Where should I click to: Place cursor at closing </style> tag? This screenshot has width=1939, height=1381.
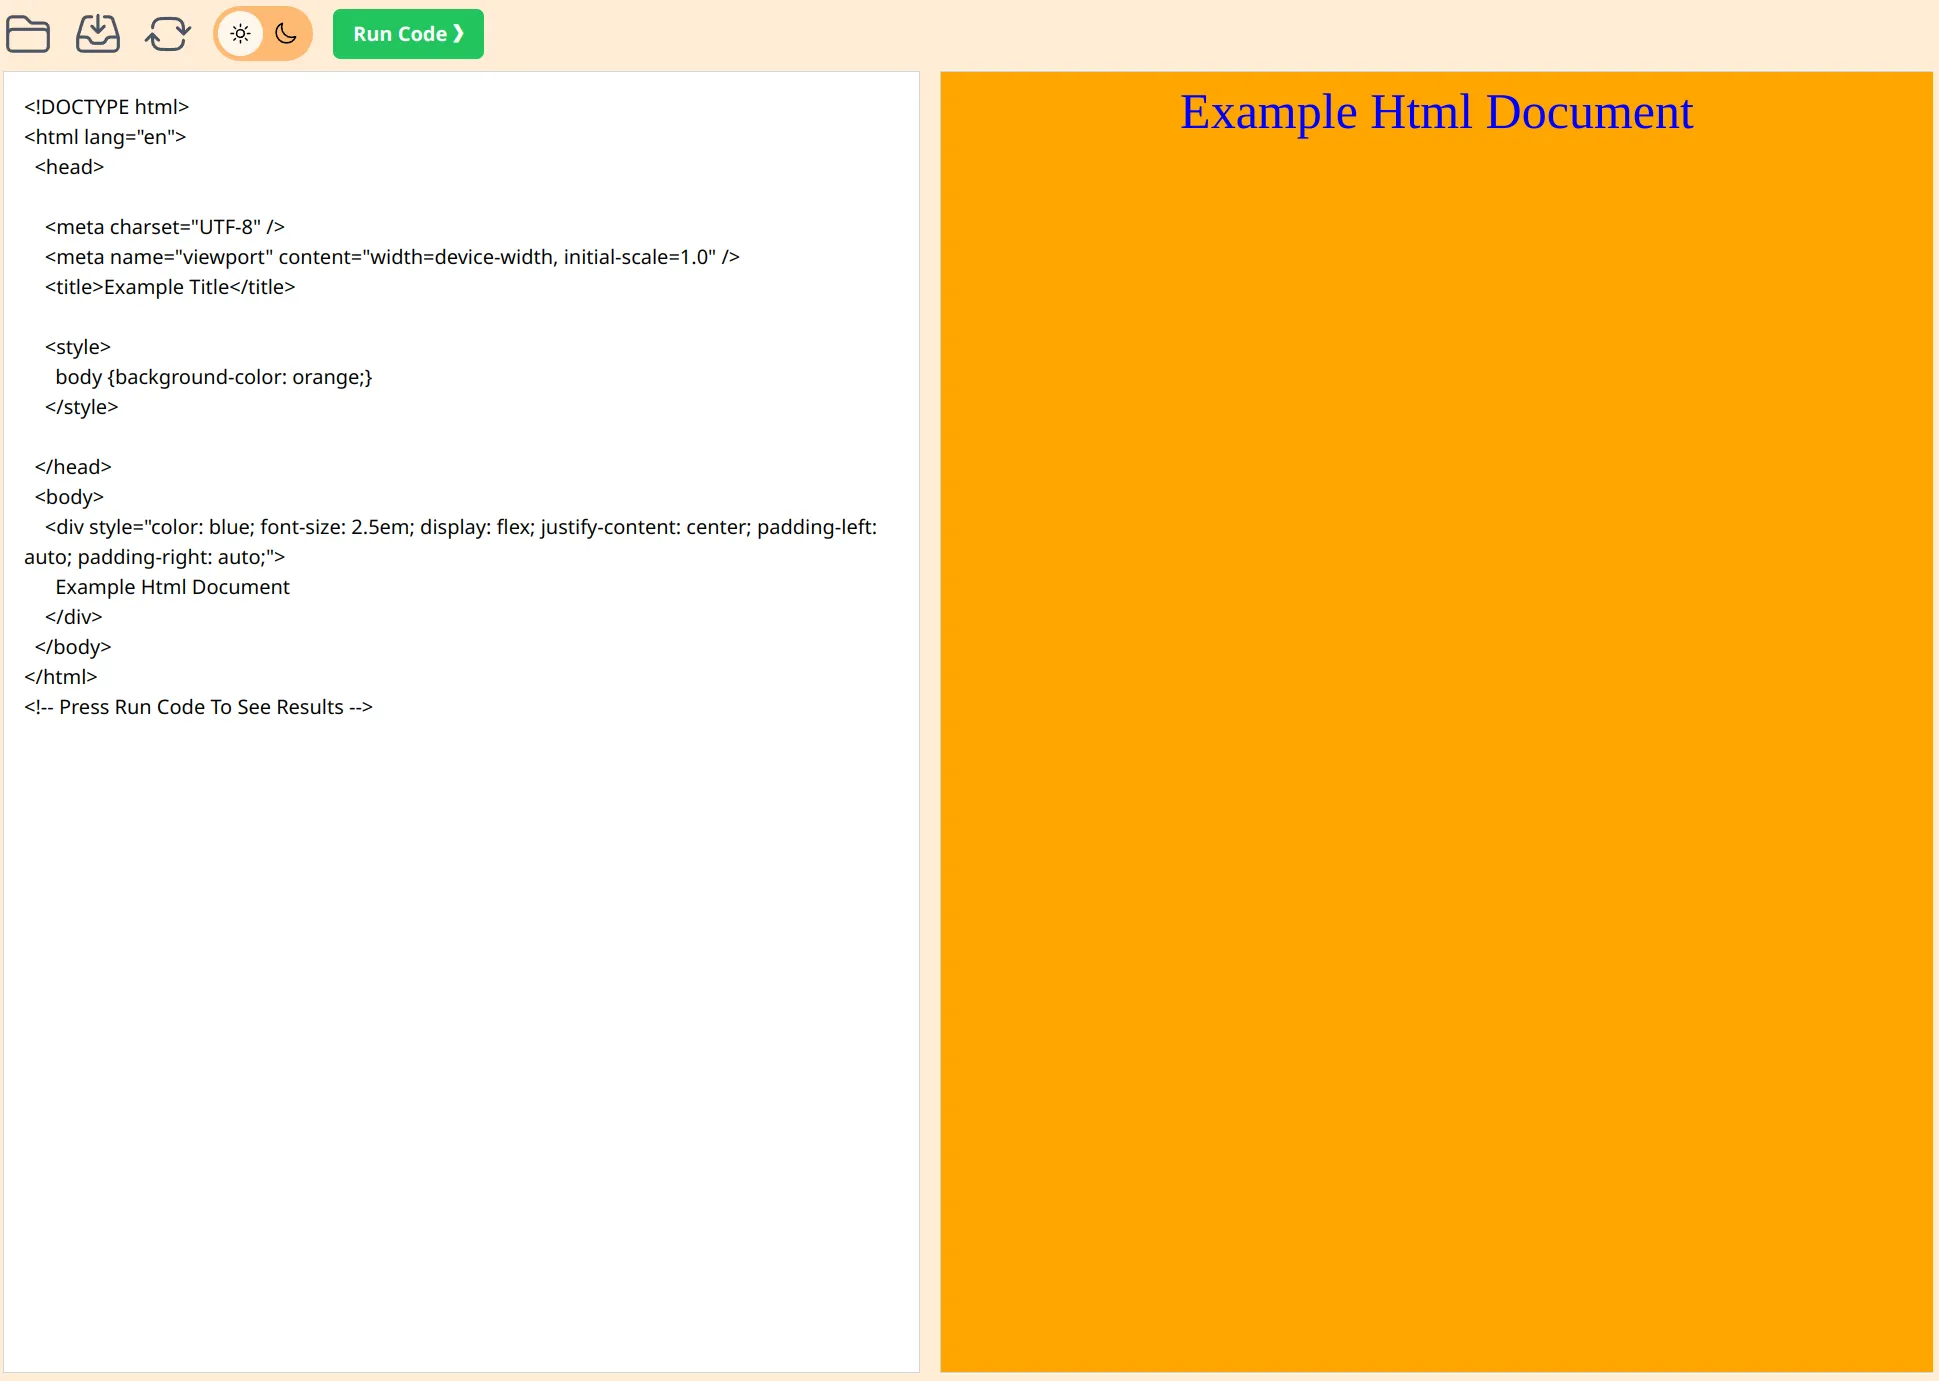pyautogui.click(x=82, y=407)
